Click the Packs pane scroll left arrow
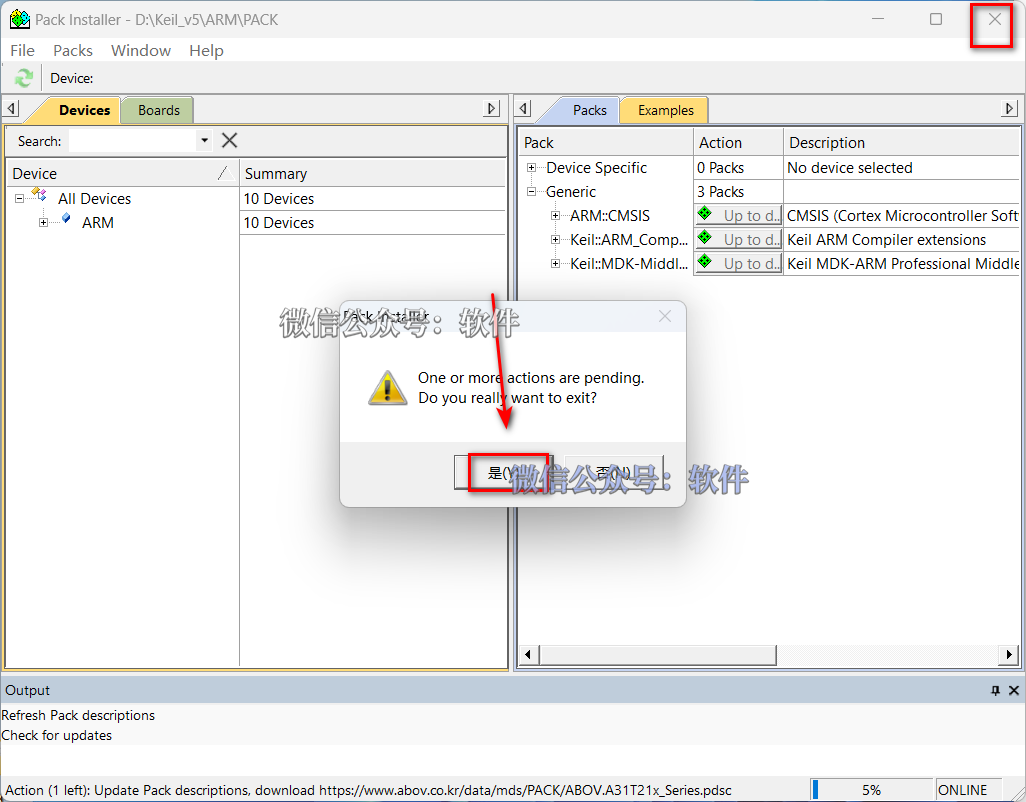The image size is (1026, 802). click(x=529, y=654)
